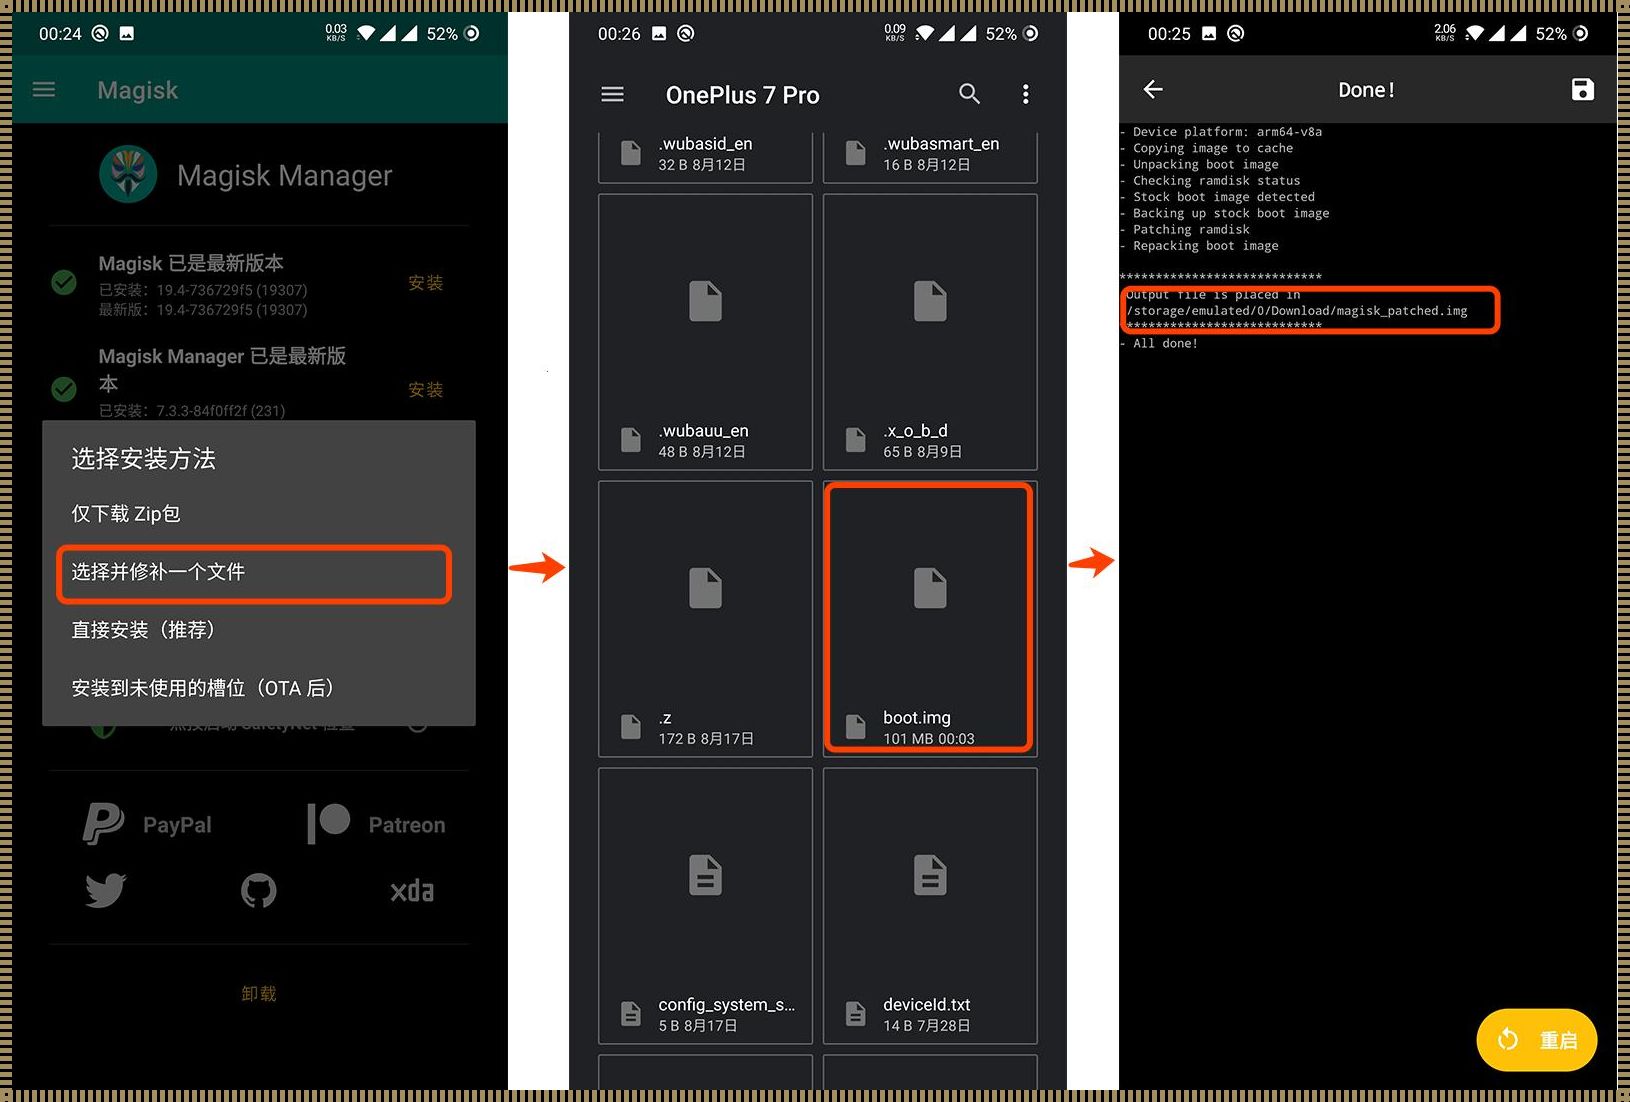Save the log with the floppy disk icon

click(x=1582, y=89)
